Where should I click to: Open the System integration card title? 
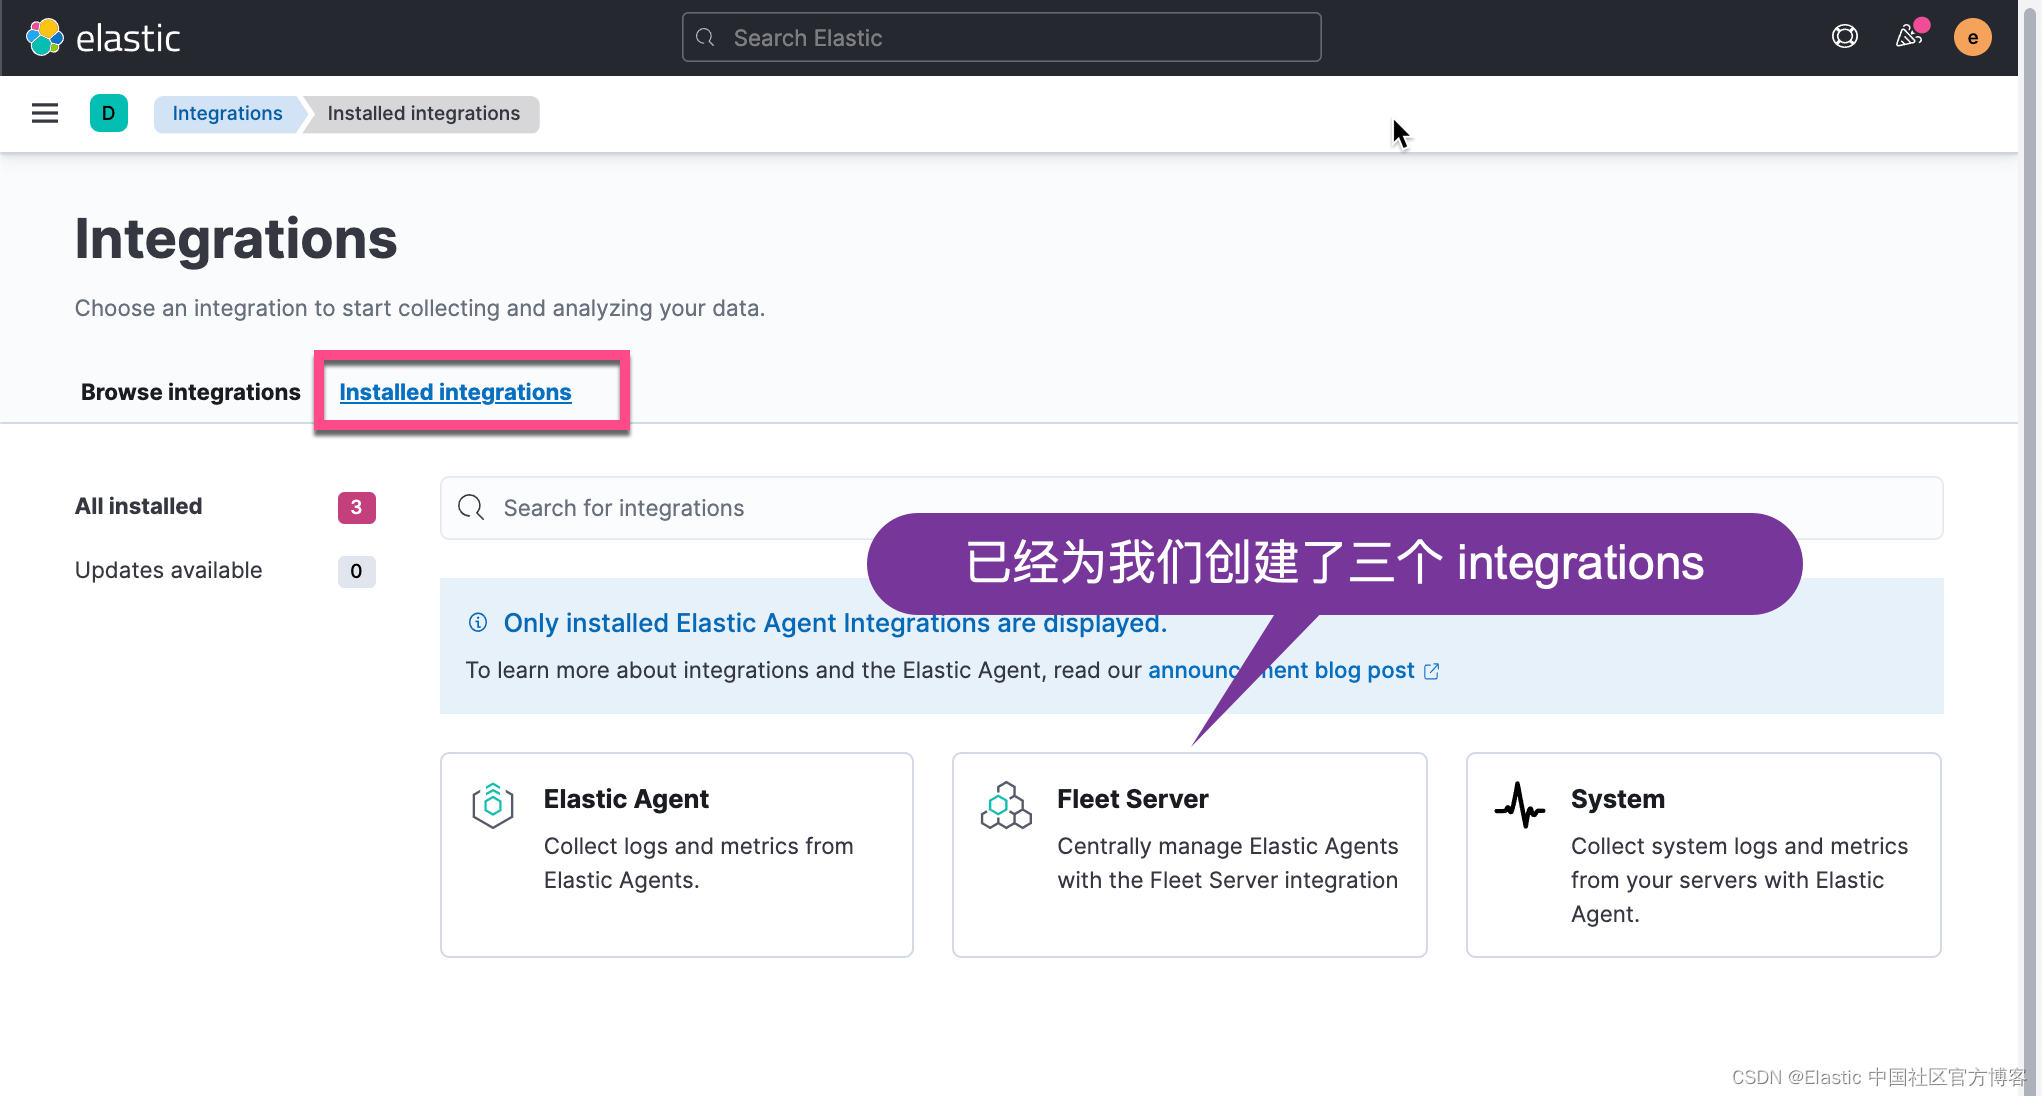click(x=1617, y=799)
